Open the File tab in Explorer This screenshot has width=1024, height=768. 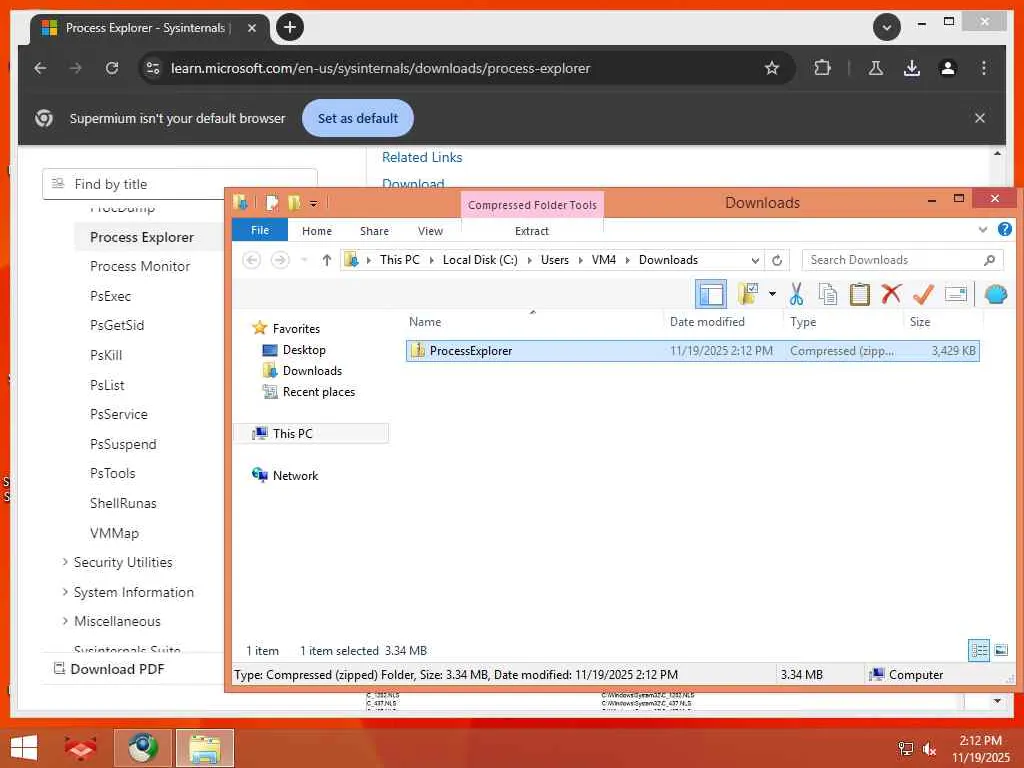tap(260, 230)
